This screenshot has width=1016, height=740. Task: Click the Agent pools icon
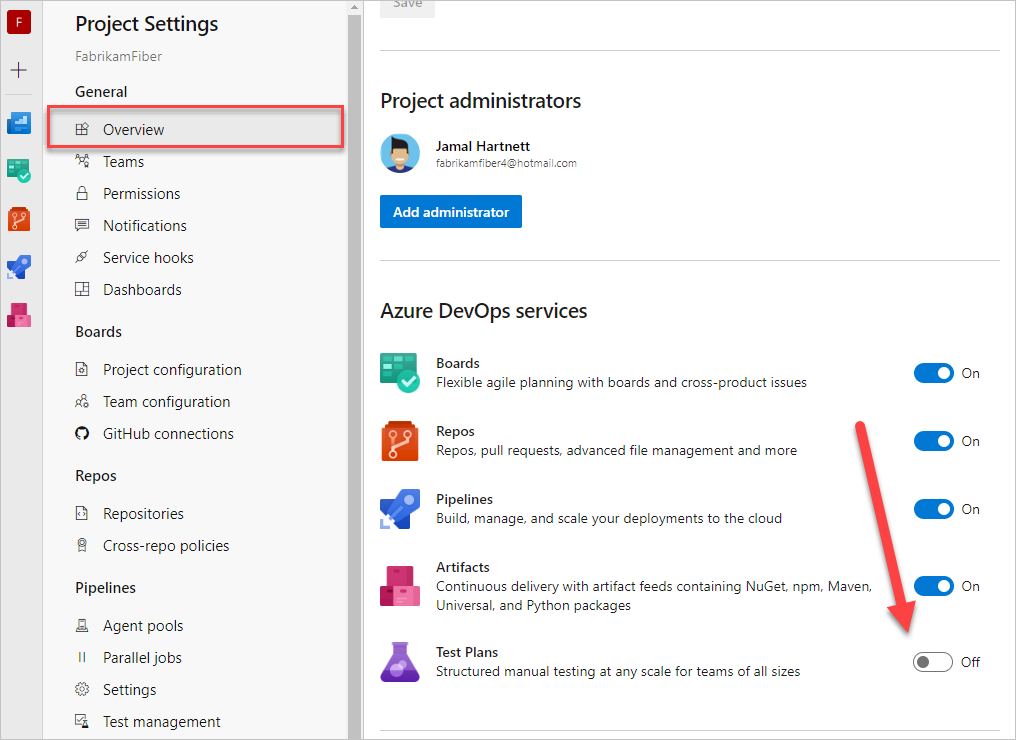click(x=82, y=625)
